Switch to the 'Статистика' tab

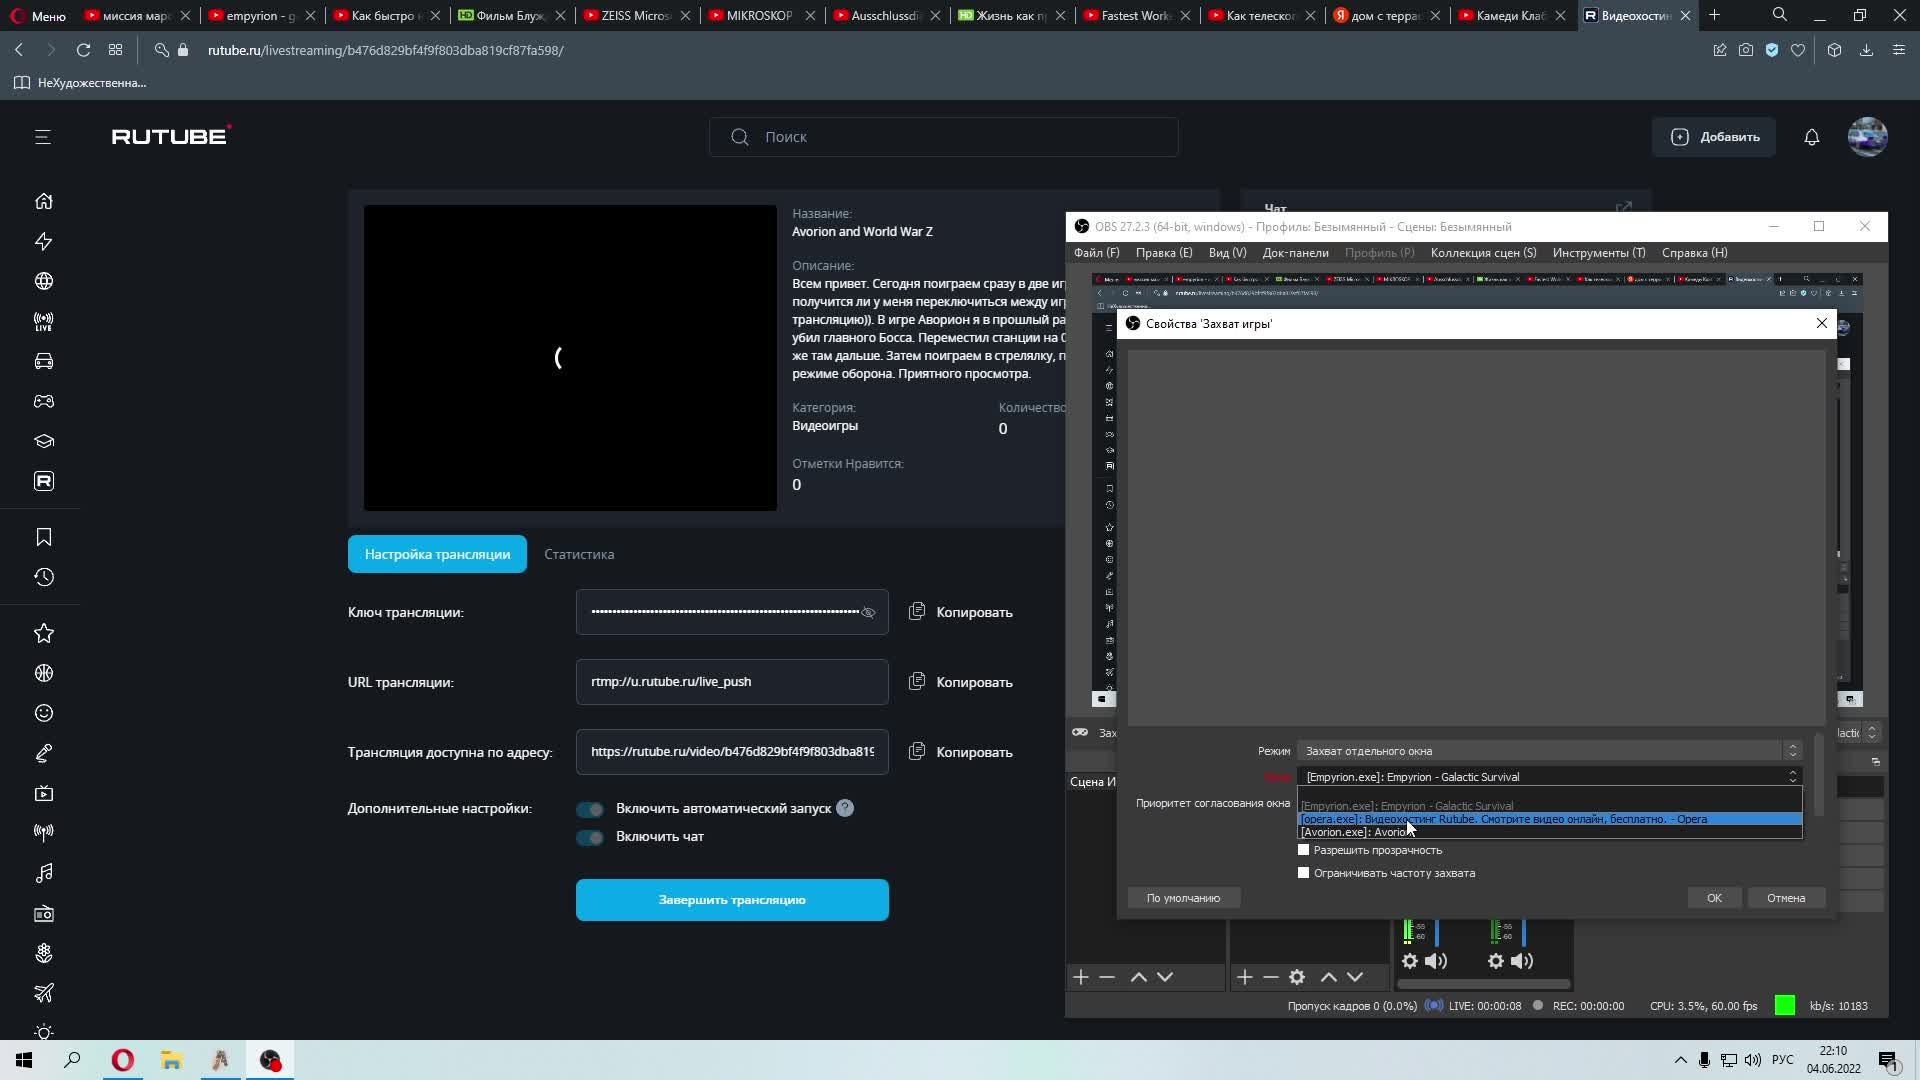coord(579,554)
